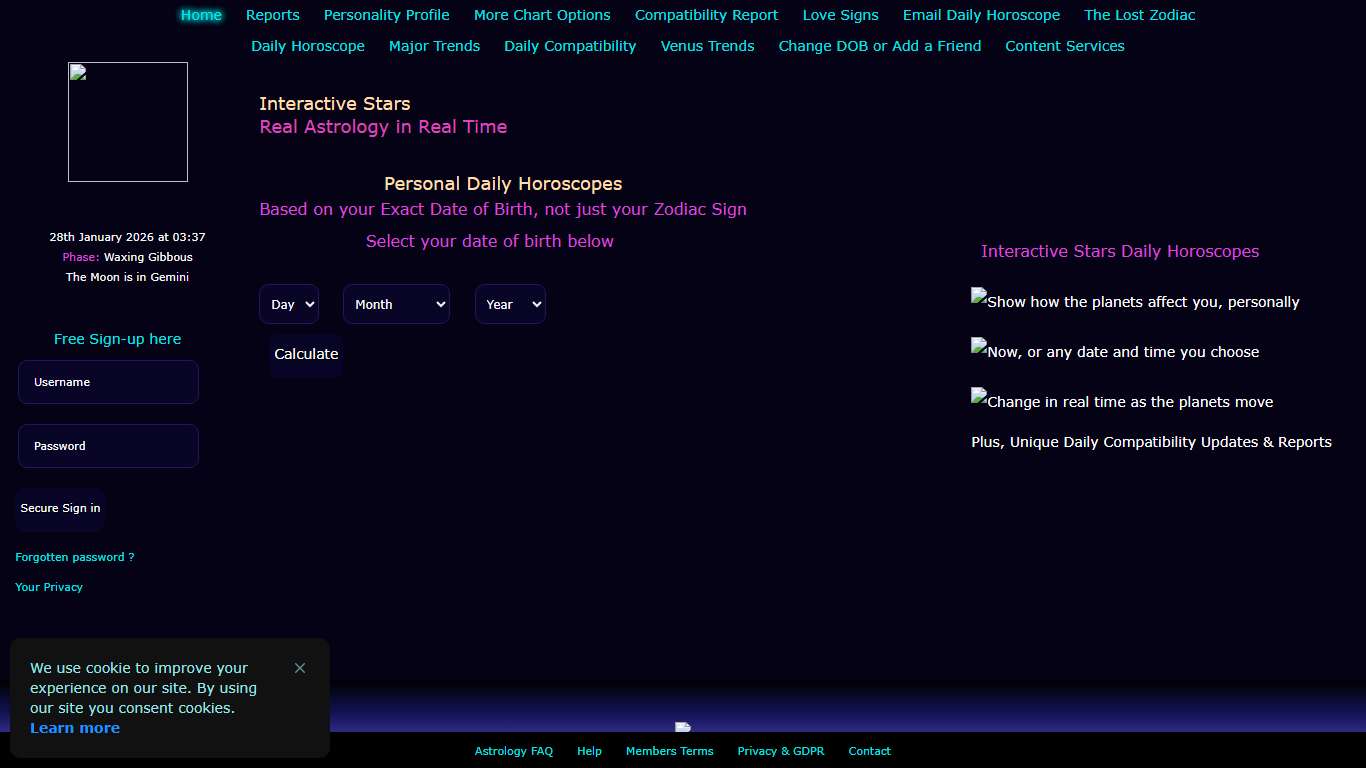Open the Day dropdown
1366x768 pixels.
point(289,304)
